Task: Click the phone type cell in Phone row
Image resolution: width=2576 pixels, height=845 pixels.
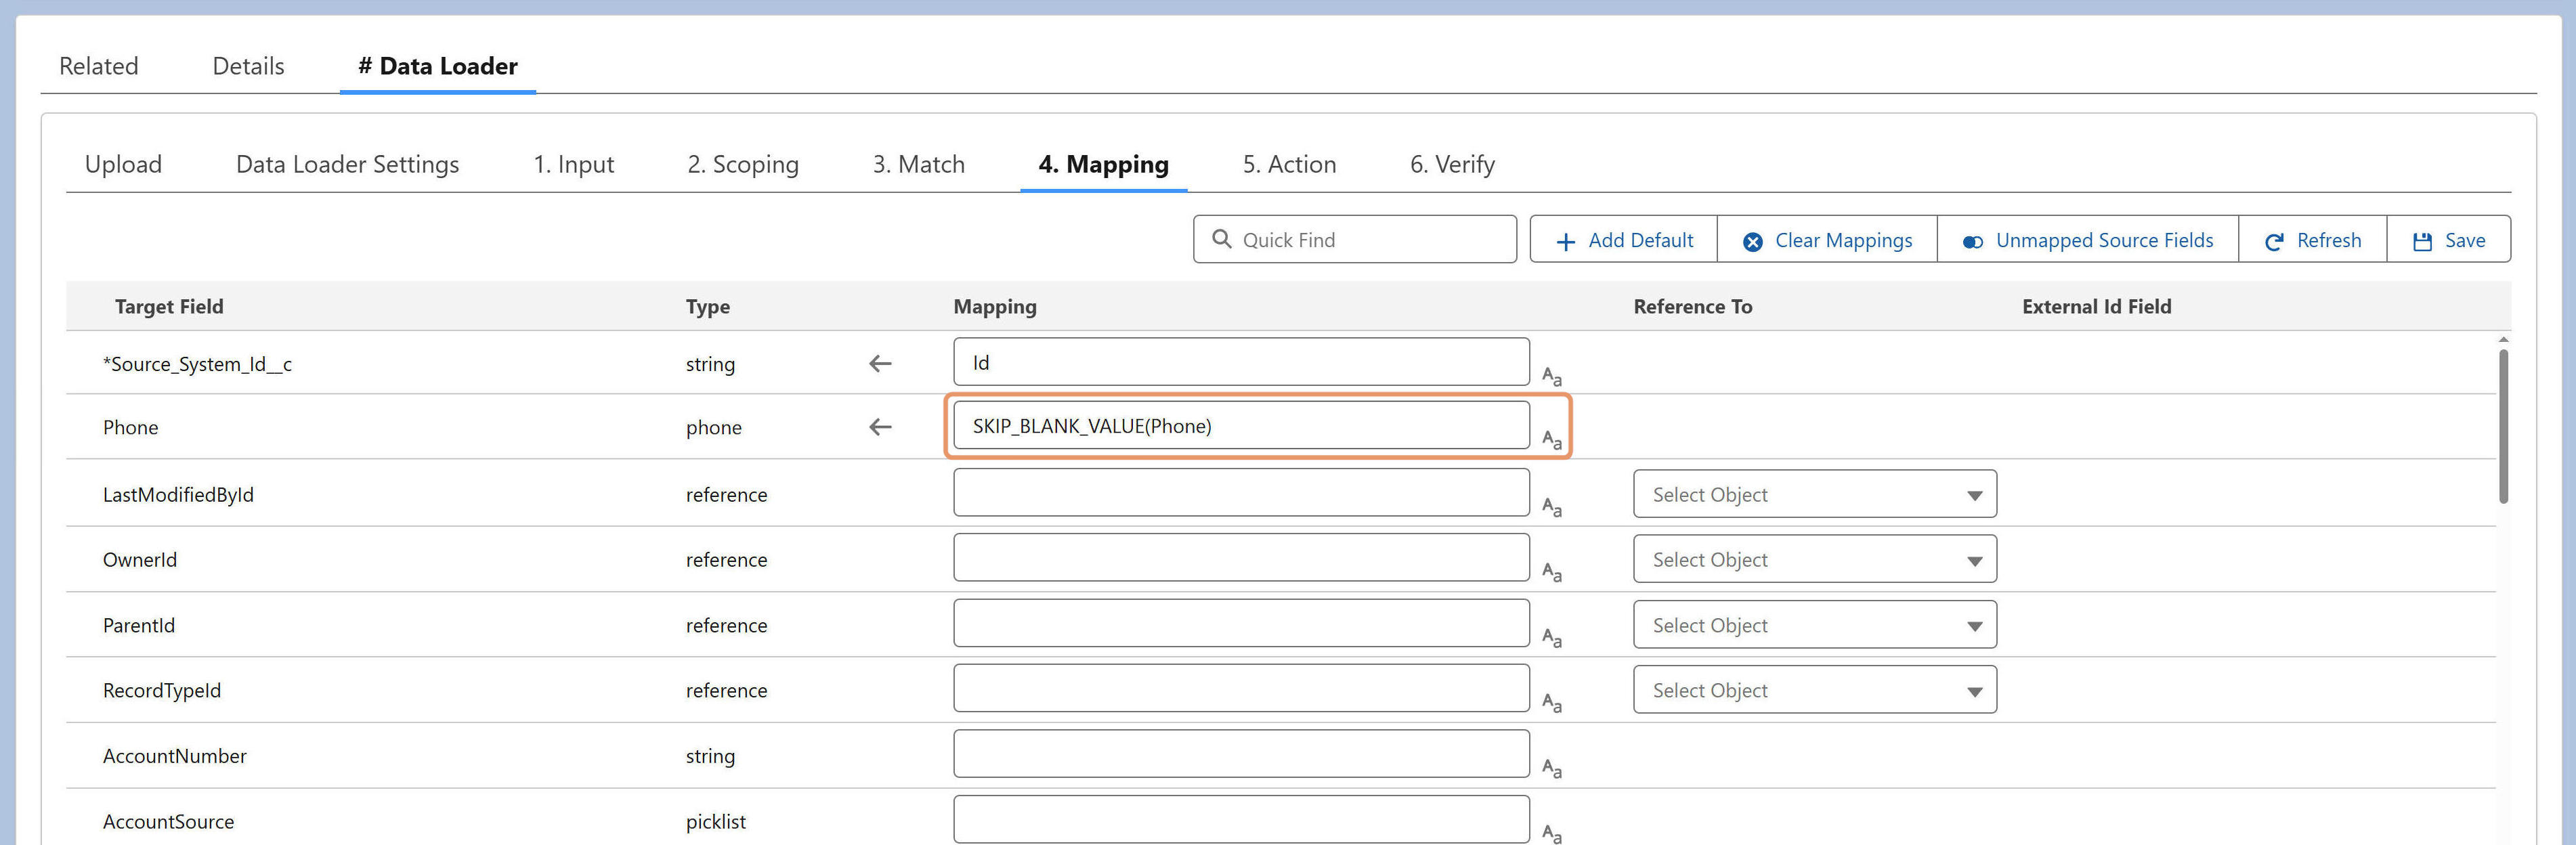Action: point(714,427)
